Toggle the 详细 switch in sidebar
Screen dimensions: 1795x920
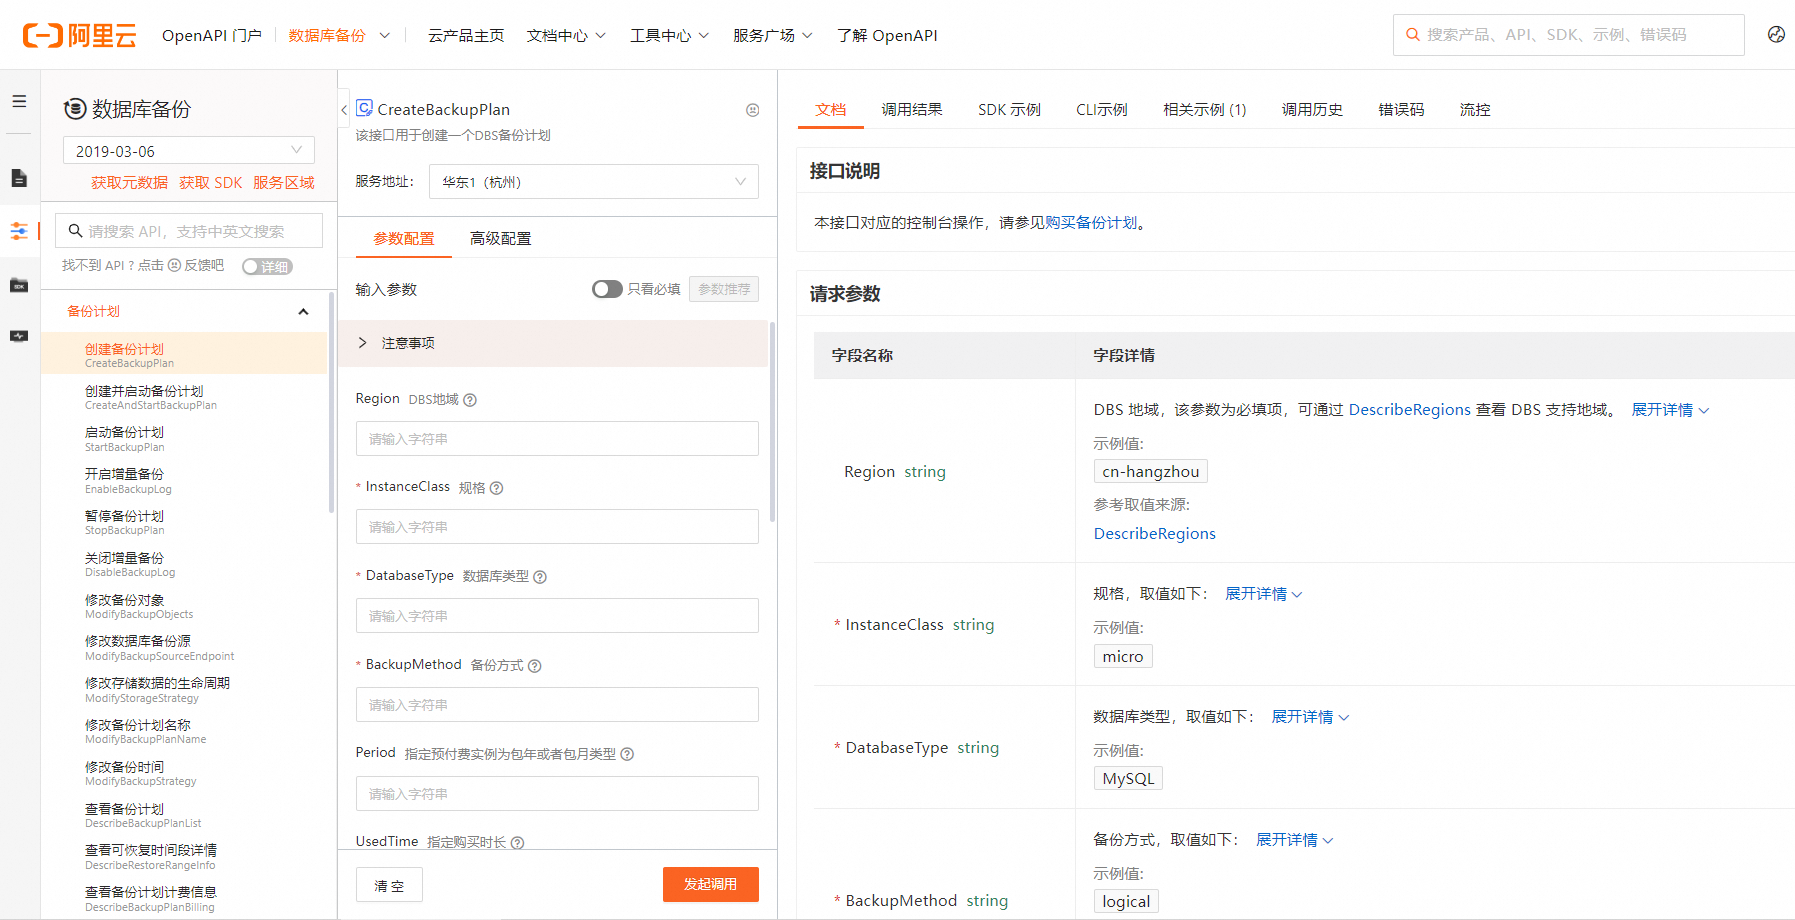[267, 266]
